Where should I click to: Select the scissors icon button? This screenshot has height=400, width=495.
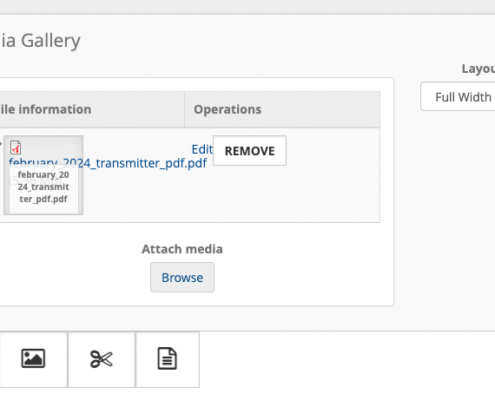[x=102, y=359]
